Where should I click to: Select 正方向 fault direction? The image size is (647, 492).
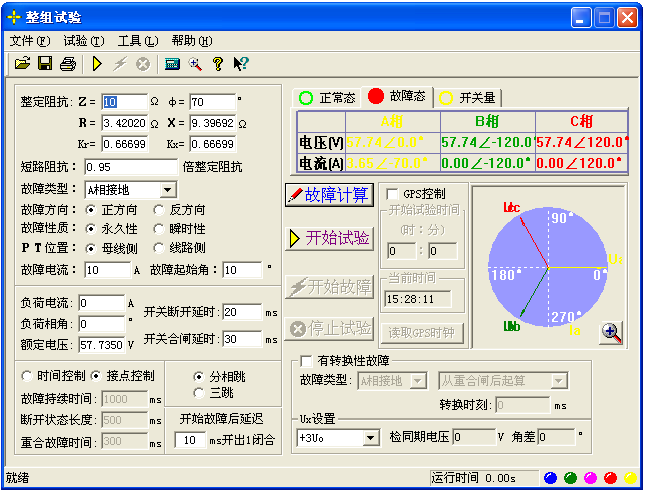[x=91, y=210]
